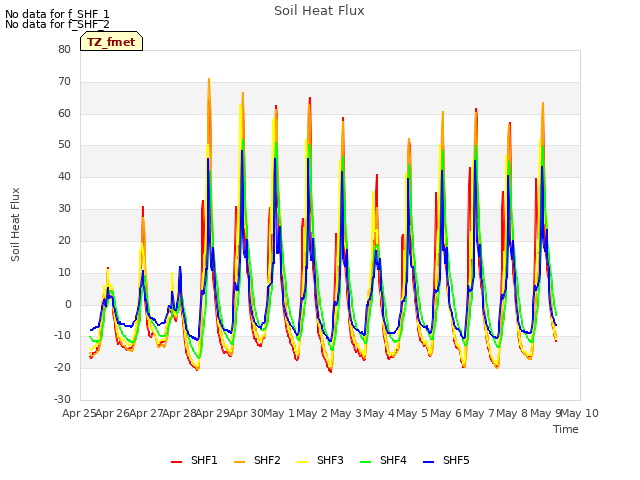Click the 'May 1' x-axis tick label
Image resolution: width=640 pixels, height=480 pixels.
pyautogui.click(x=279, y=413)
